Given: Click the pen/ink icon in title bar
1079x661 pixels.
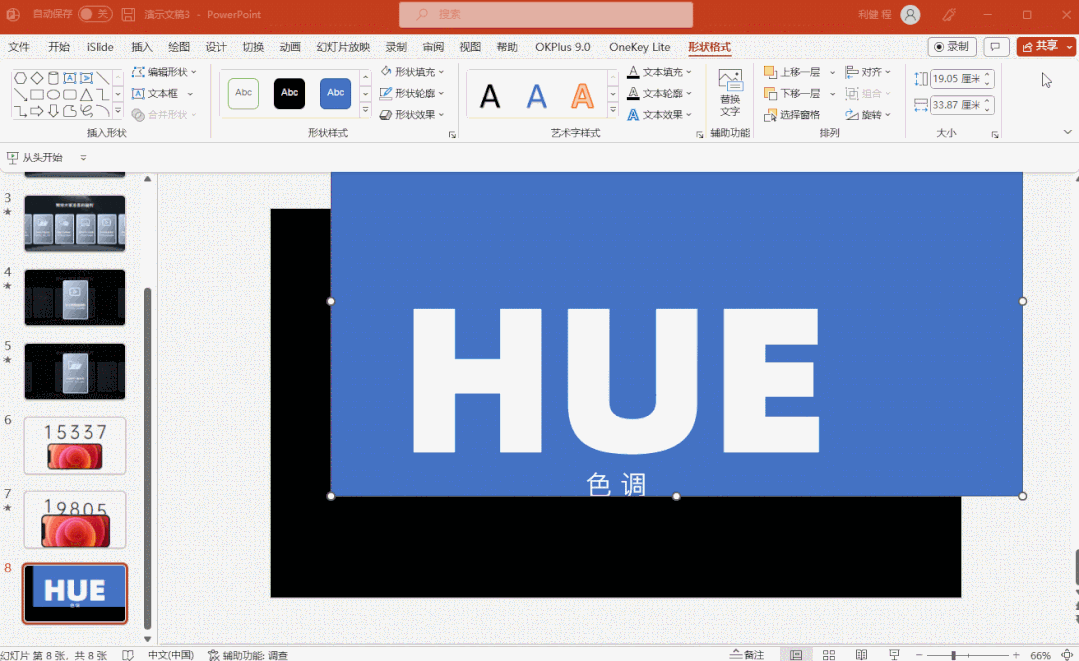Looking at the screenshot, I should (950, 14).
